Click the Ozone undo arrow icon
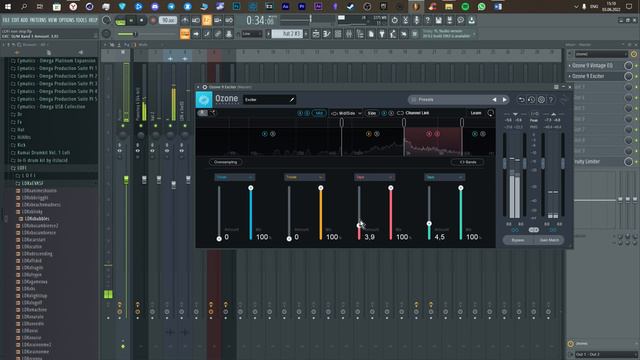Screen dimensions: 640x360 [521, 100]
